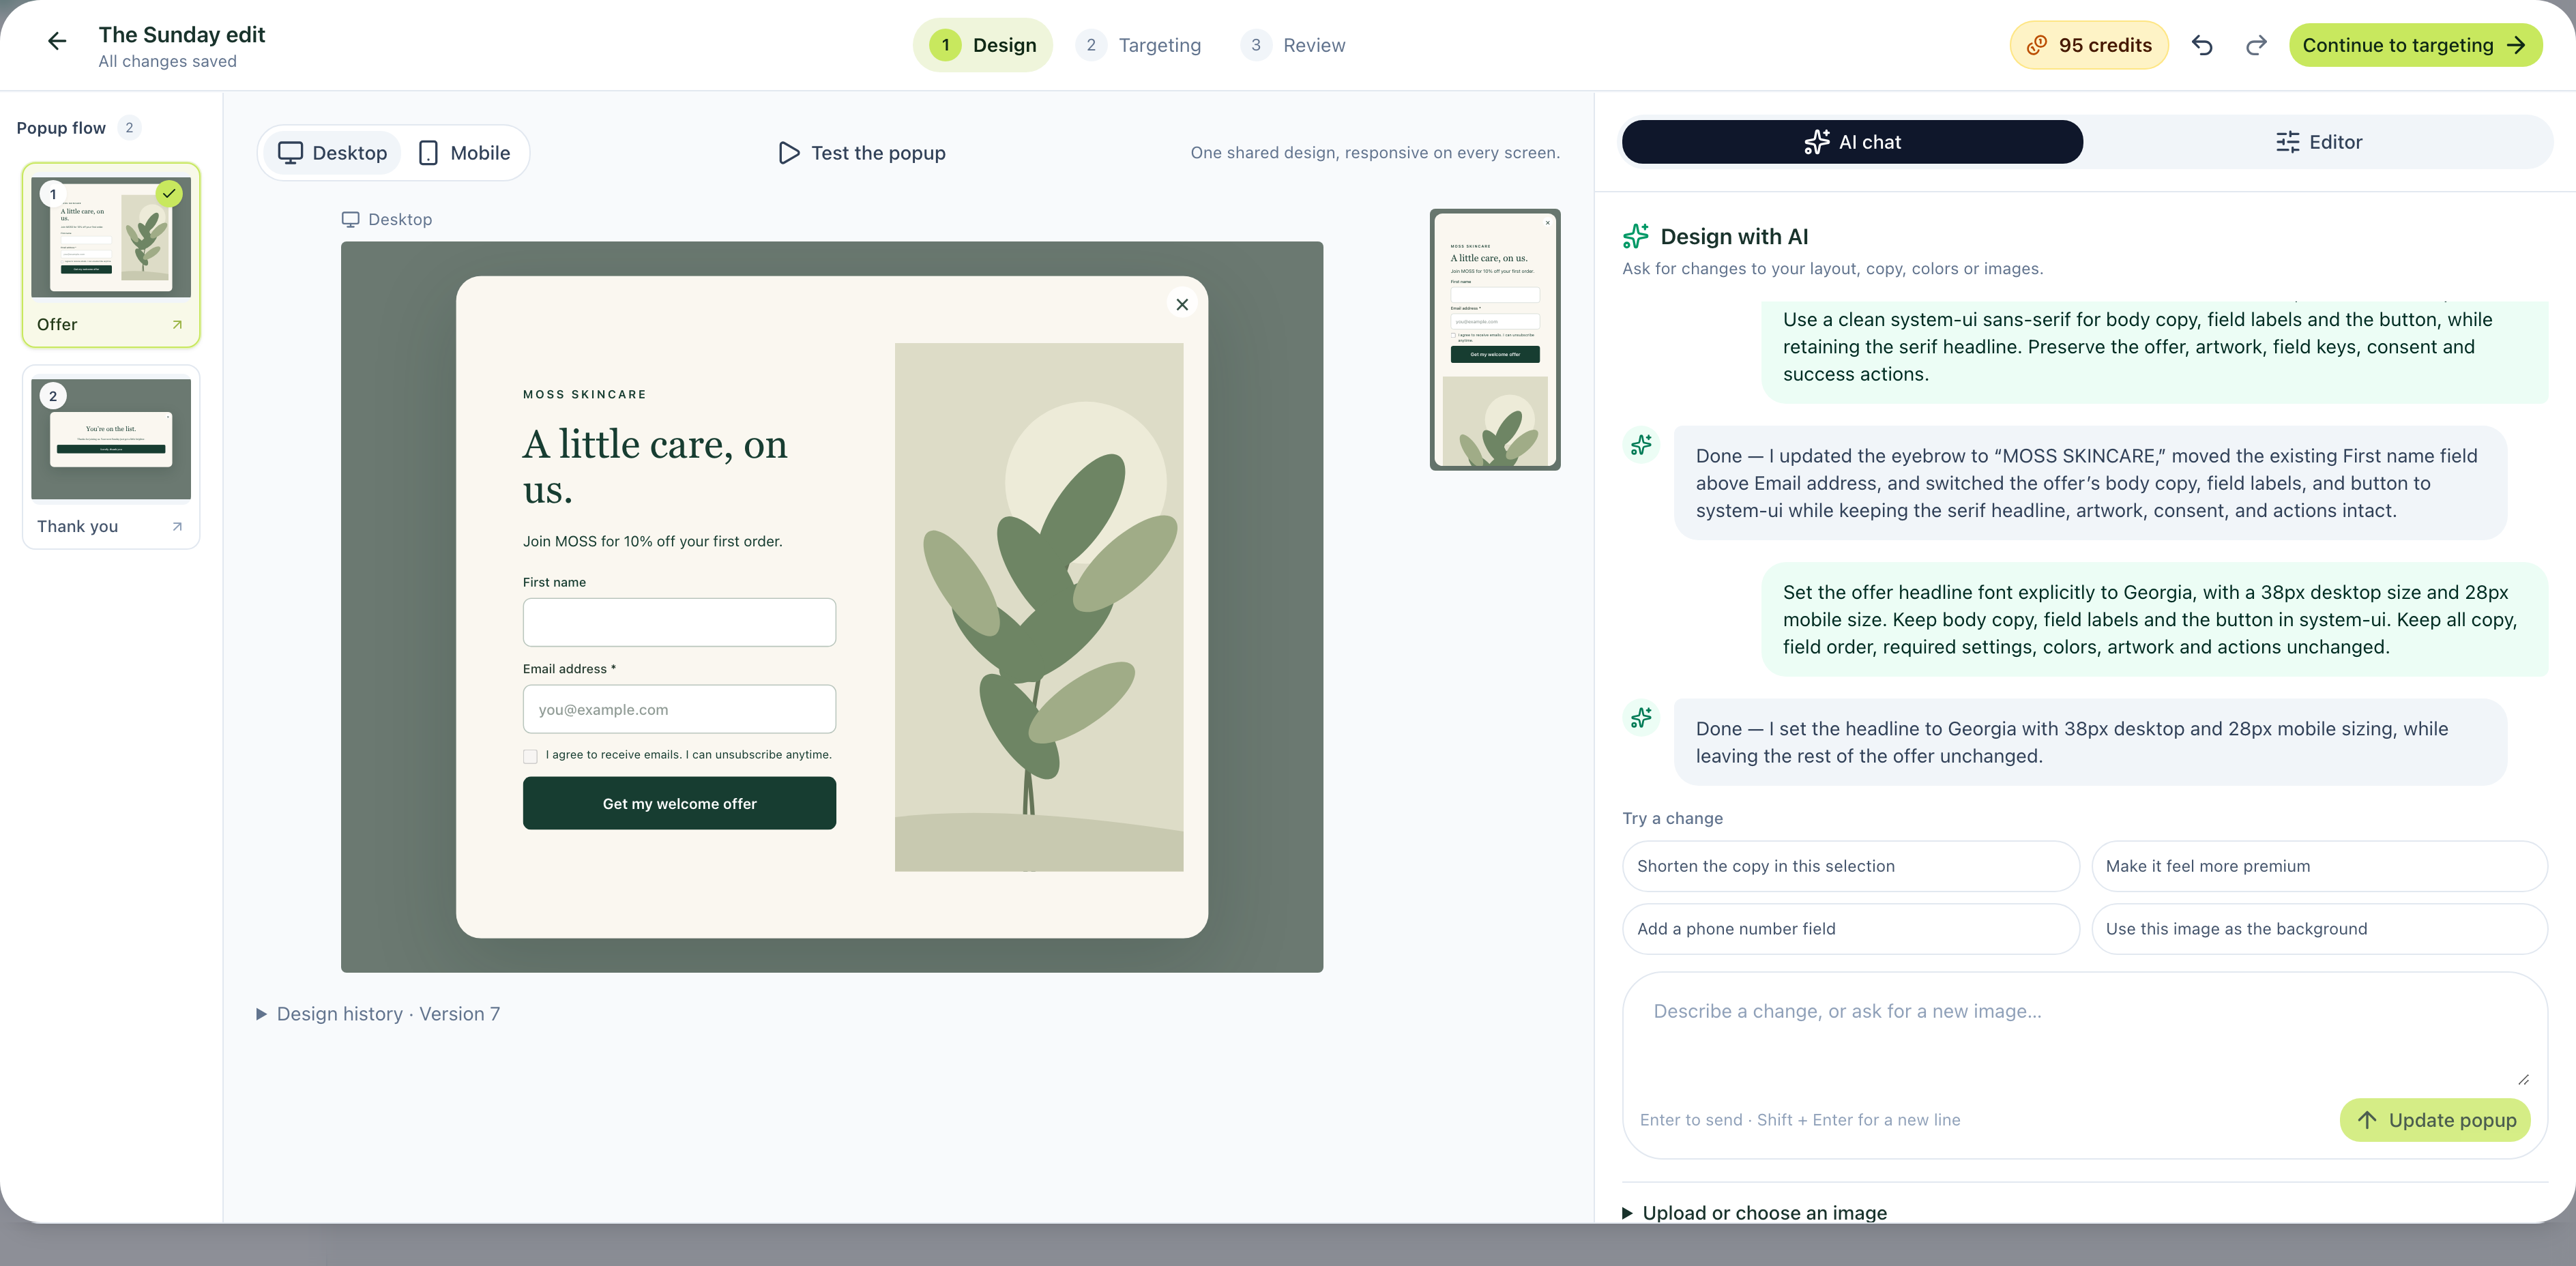Click the Describe a change text box

tap(2084, 1039)
